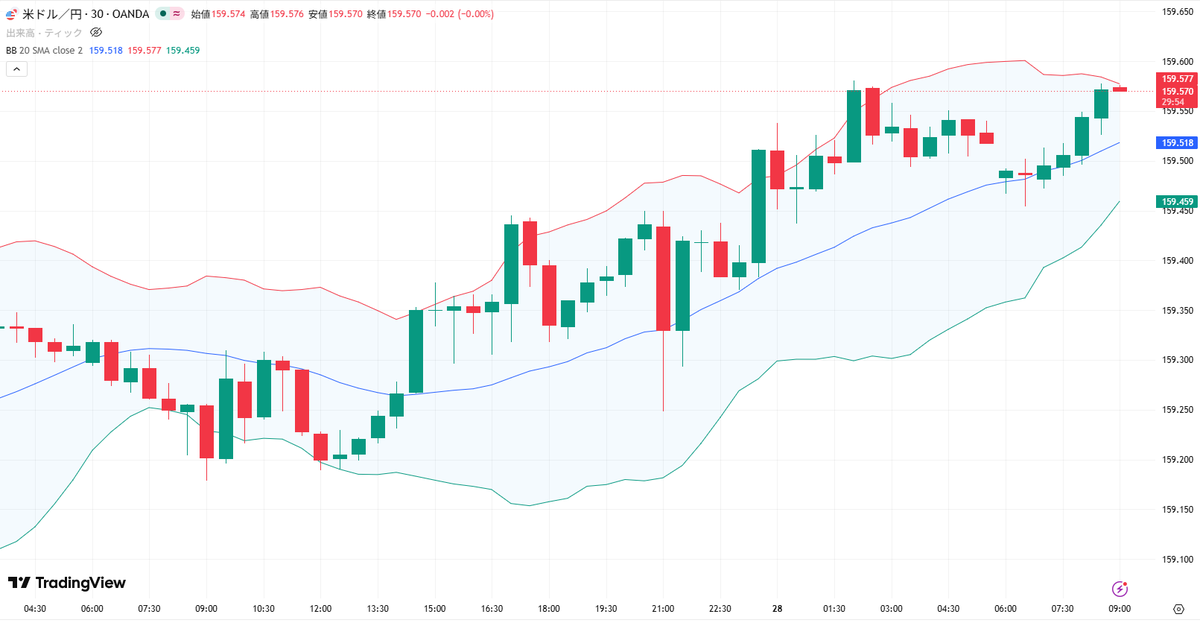Click the red 159.577 price axis label
Viewport: 1200px width, 623px height.
1176,78
